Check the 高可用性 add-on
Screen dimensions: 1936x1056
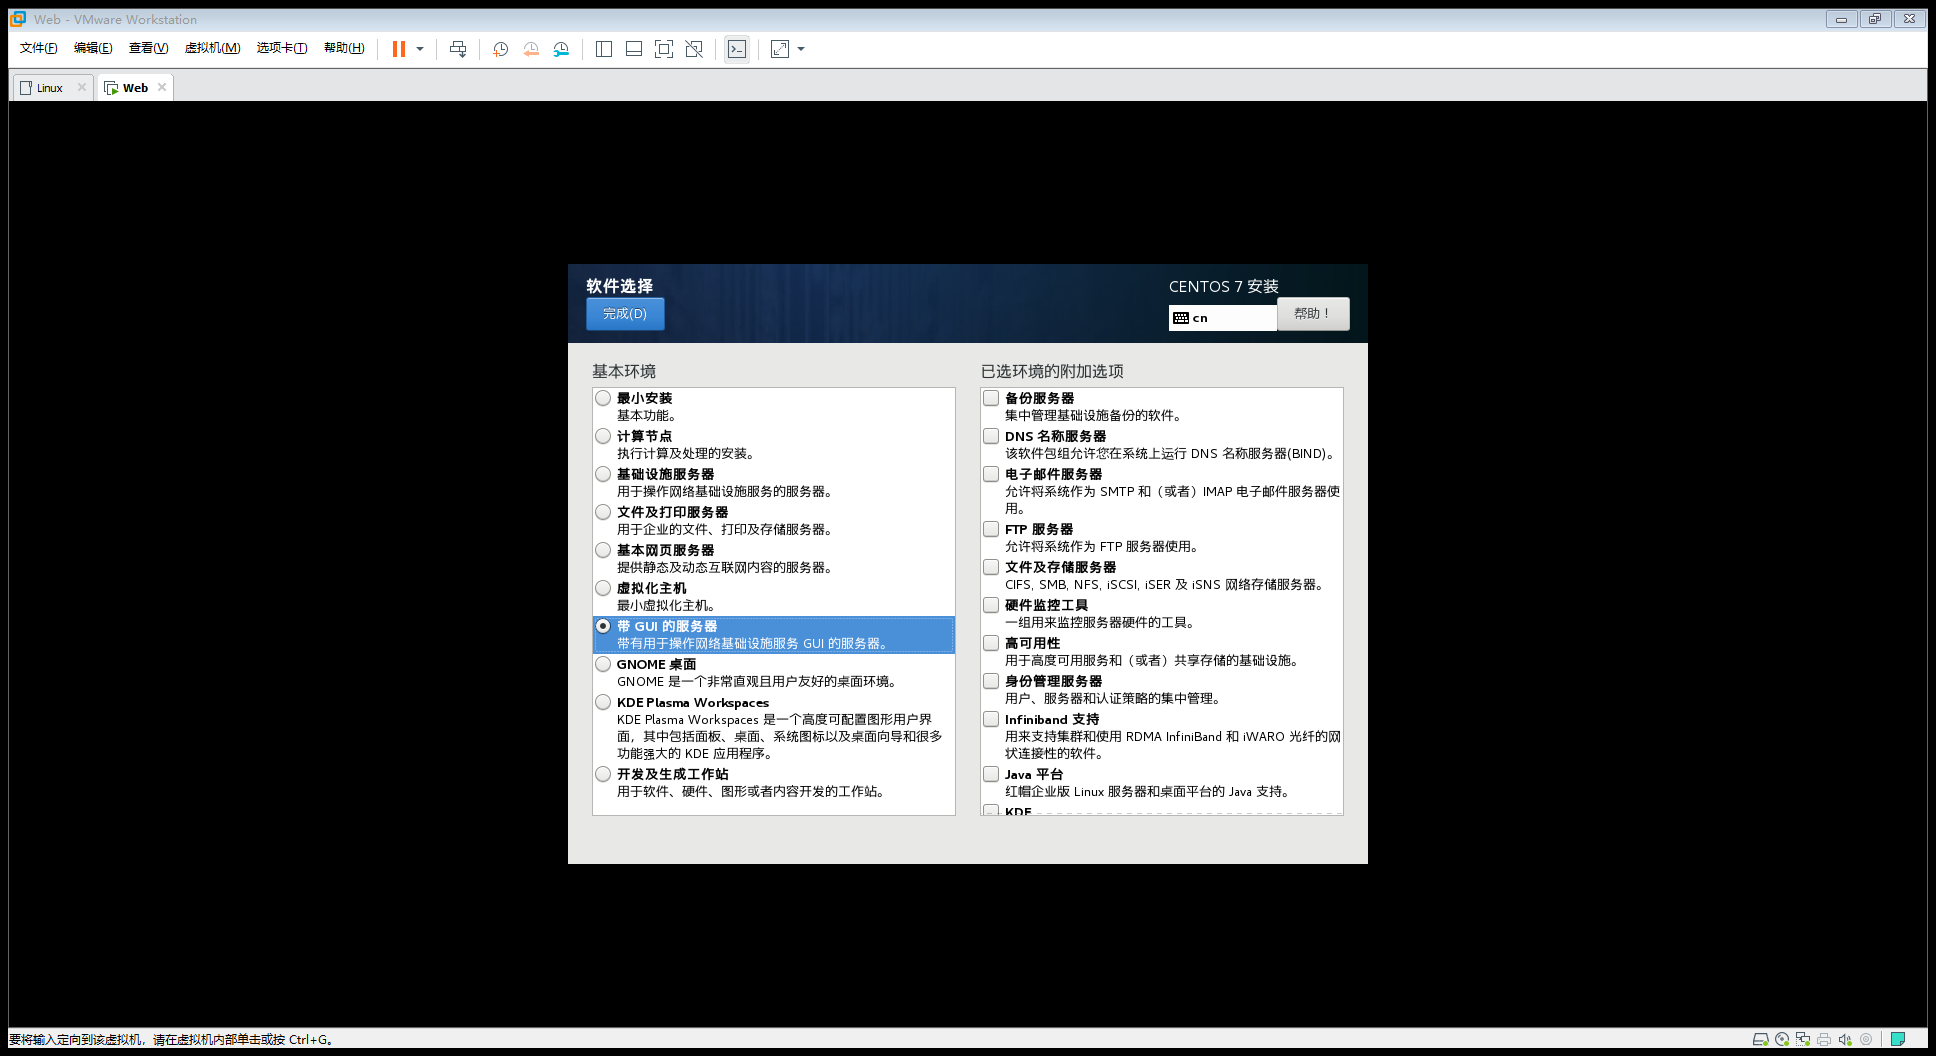991,643
